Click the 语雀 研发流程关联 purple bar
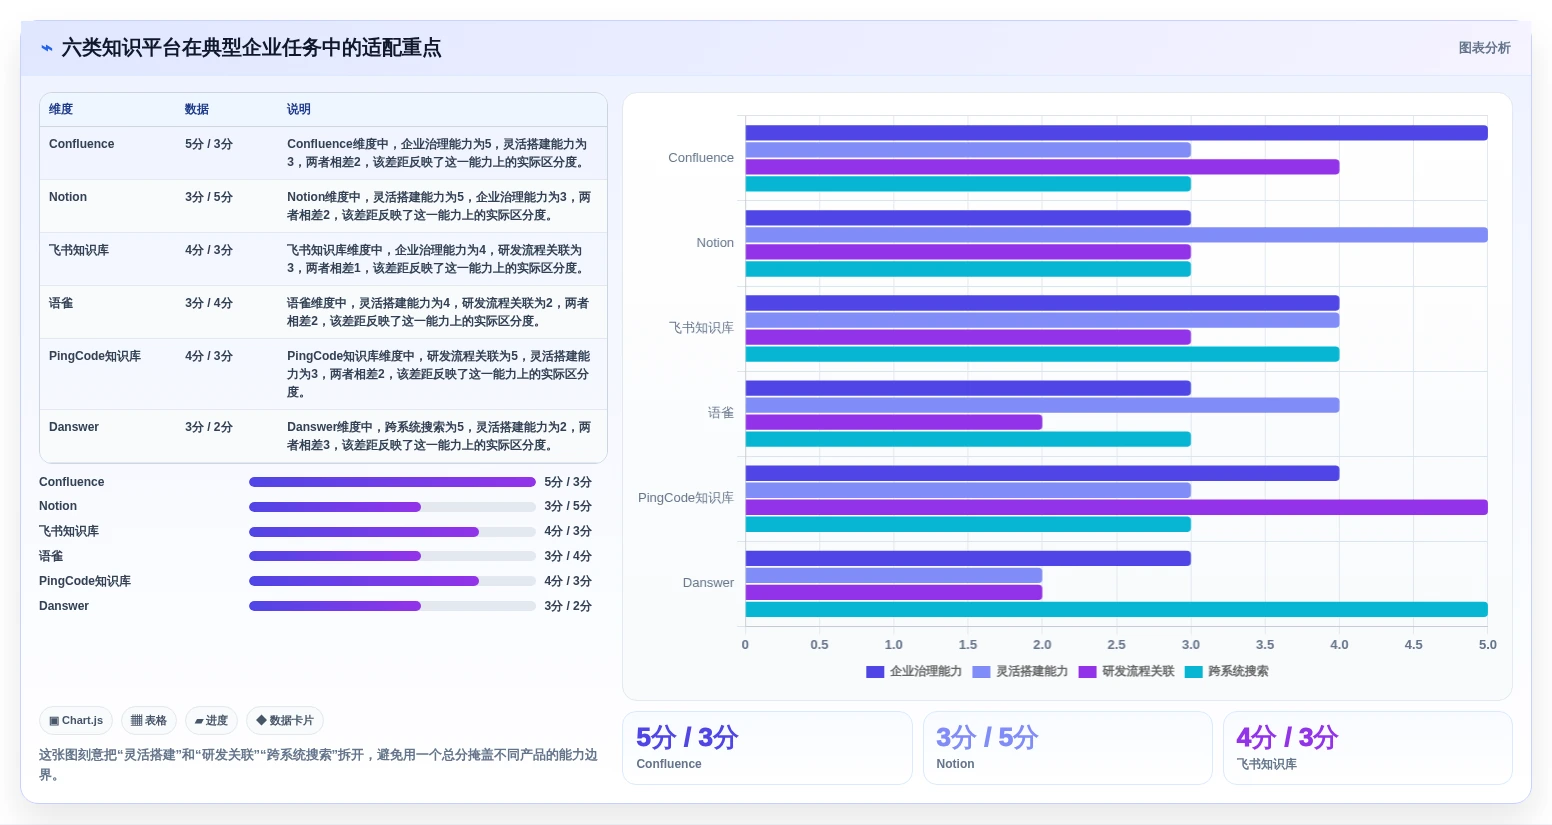 (x=894, y=422)
